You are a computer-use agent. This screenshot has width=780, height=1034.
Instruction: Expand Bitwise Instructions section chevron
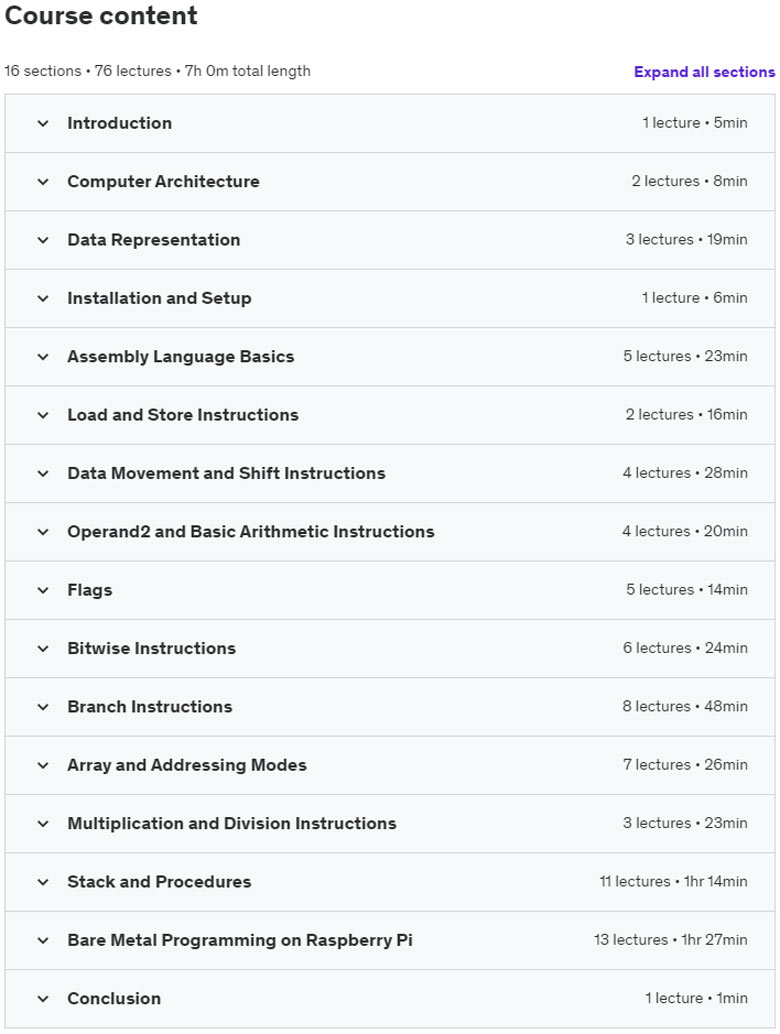point(43,649)
